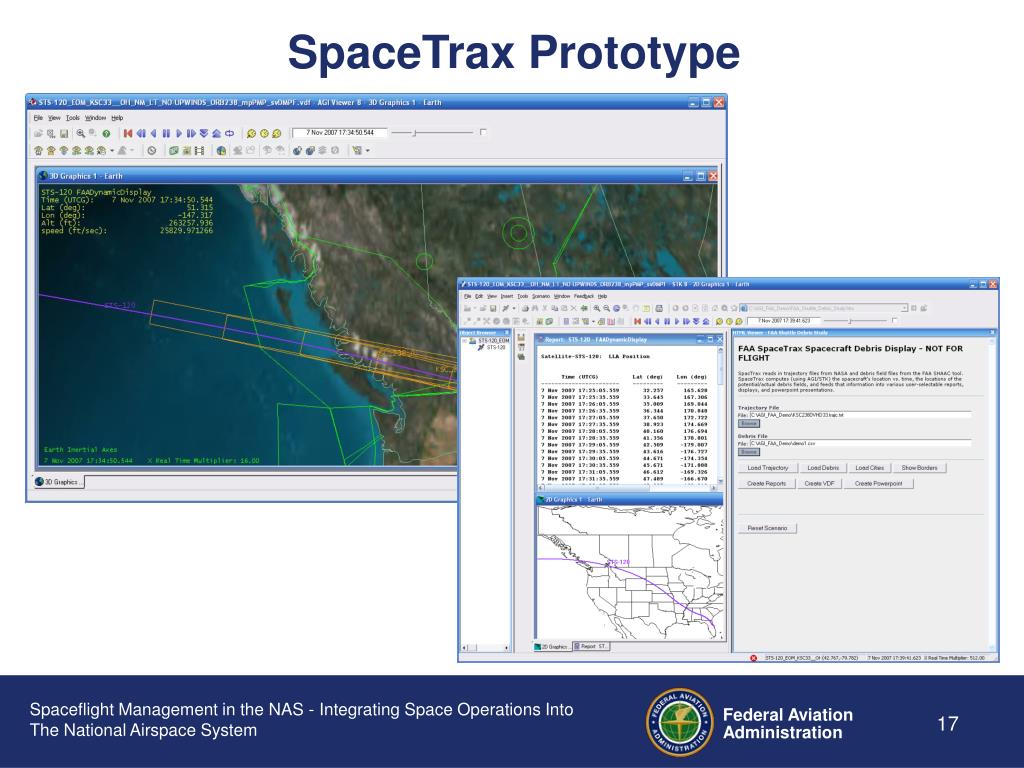Viewport: 1024px width, 768px height.
Task: Click filmstrip icon in AGI Viewer second toolbar
Action: (x=199, y=151)
